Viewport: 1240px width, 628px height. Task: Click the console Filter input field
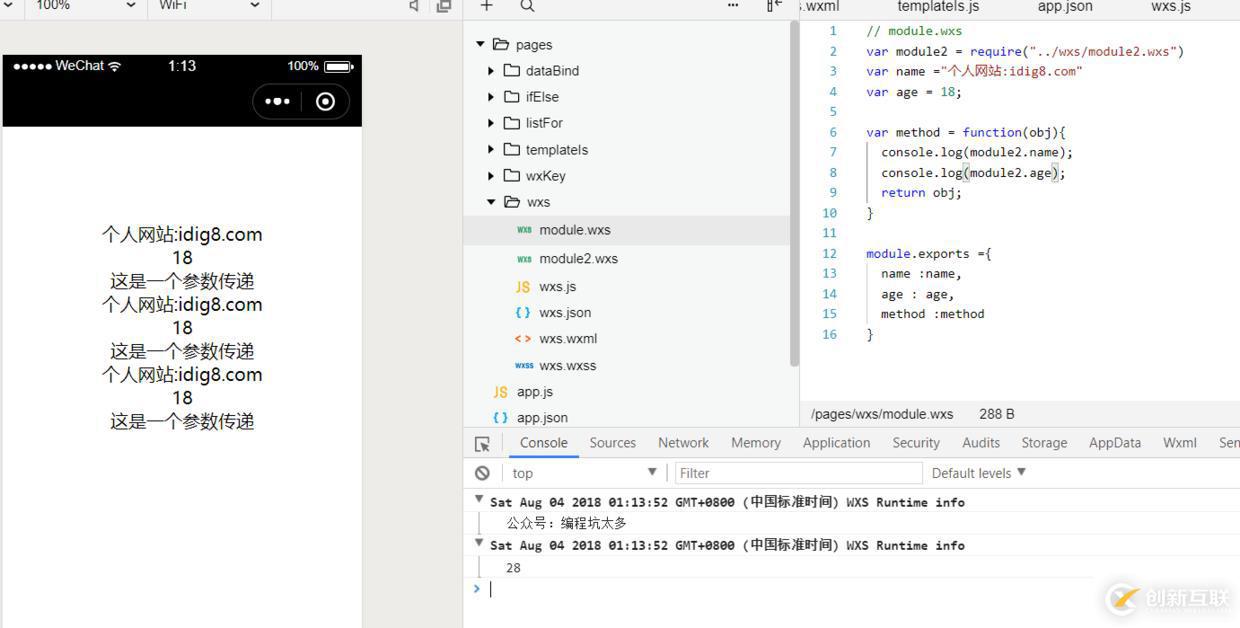tap(798, 473)
